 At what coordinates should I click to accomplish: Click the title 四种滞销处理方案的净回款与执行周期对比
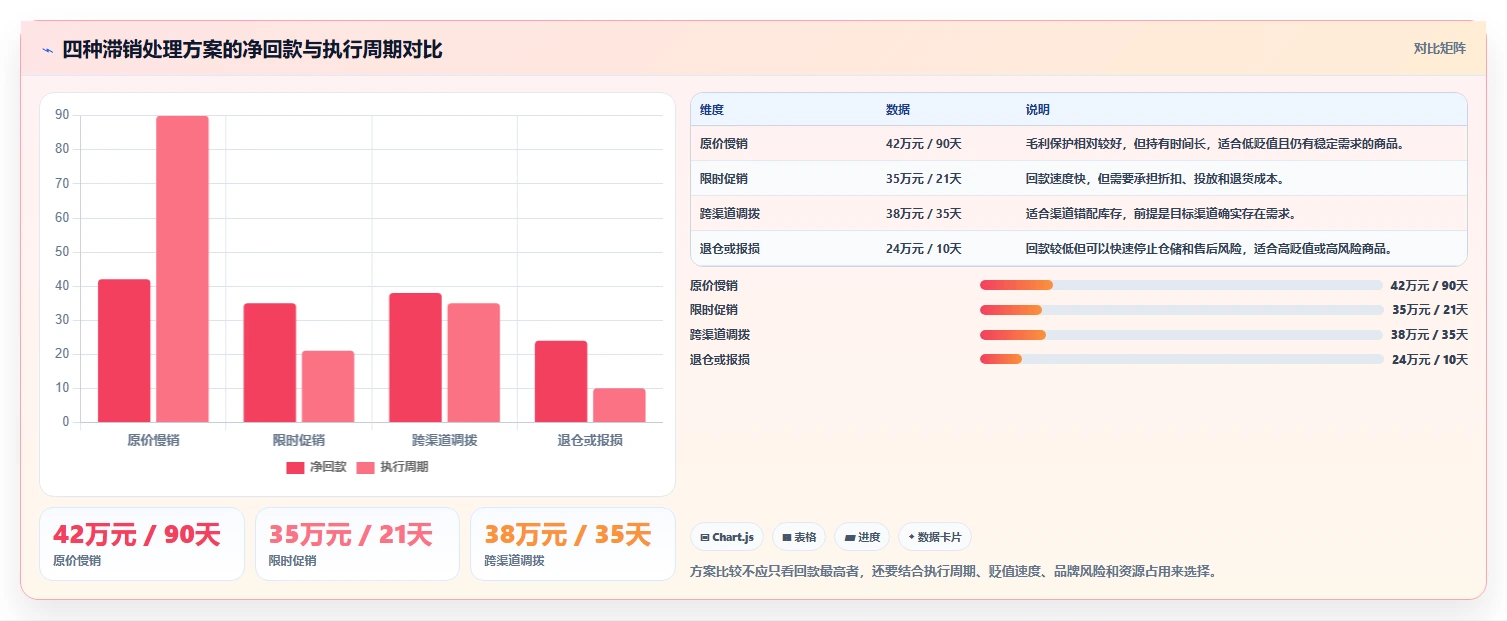(252, 50)
